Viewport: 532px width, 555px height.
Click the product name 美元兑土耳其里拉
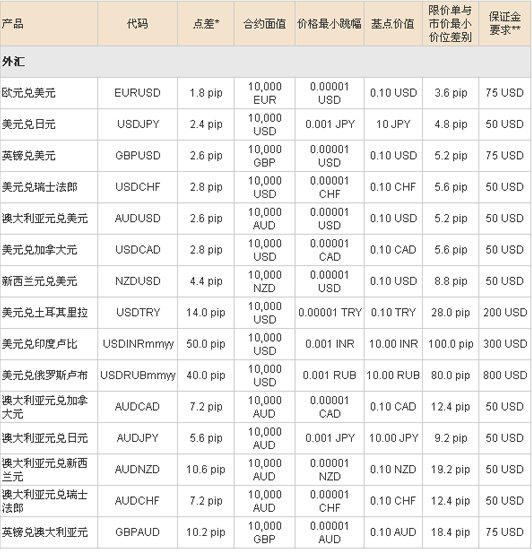pyautogui.click(x=45, y=313)
